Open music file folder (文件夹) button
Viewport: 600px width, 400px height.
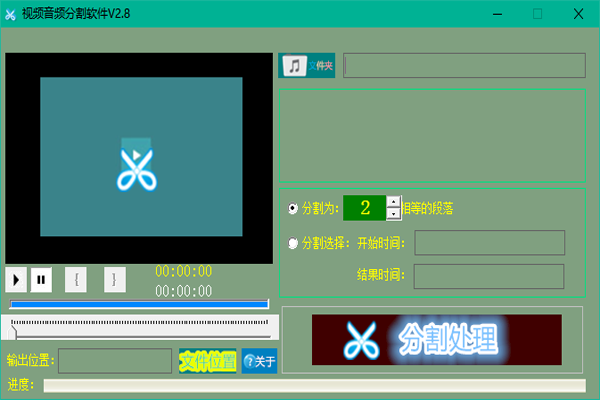[307, 66]
